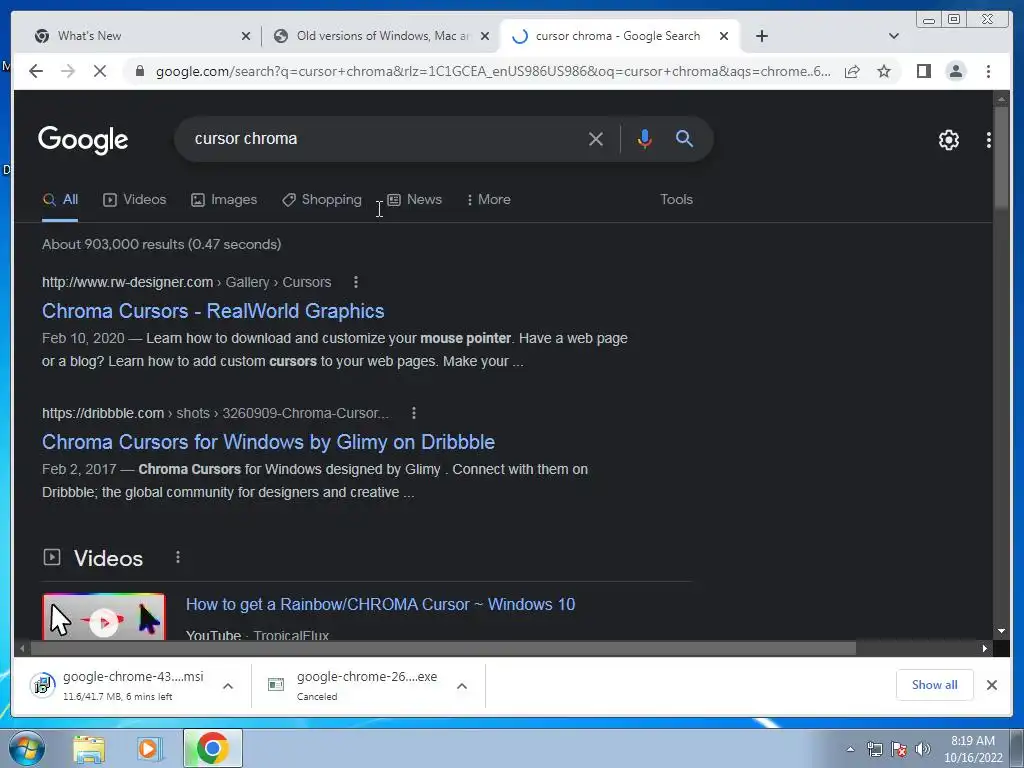Viewport: 1024px width, 768px height.
Task: Expand options for google-chrome-26 exe download
Action: (462, 686)
